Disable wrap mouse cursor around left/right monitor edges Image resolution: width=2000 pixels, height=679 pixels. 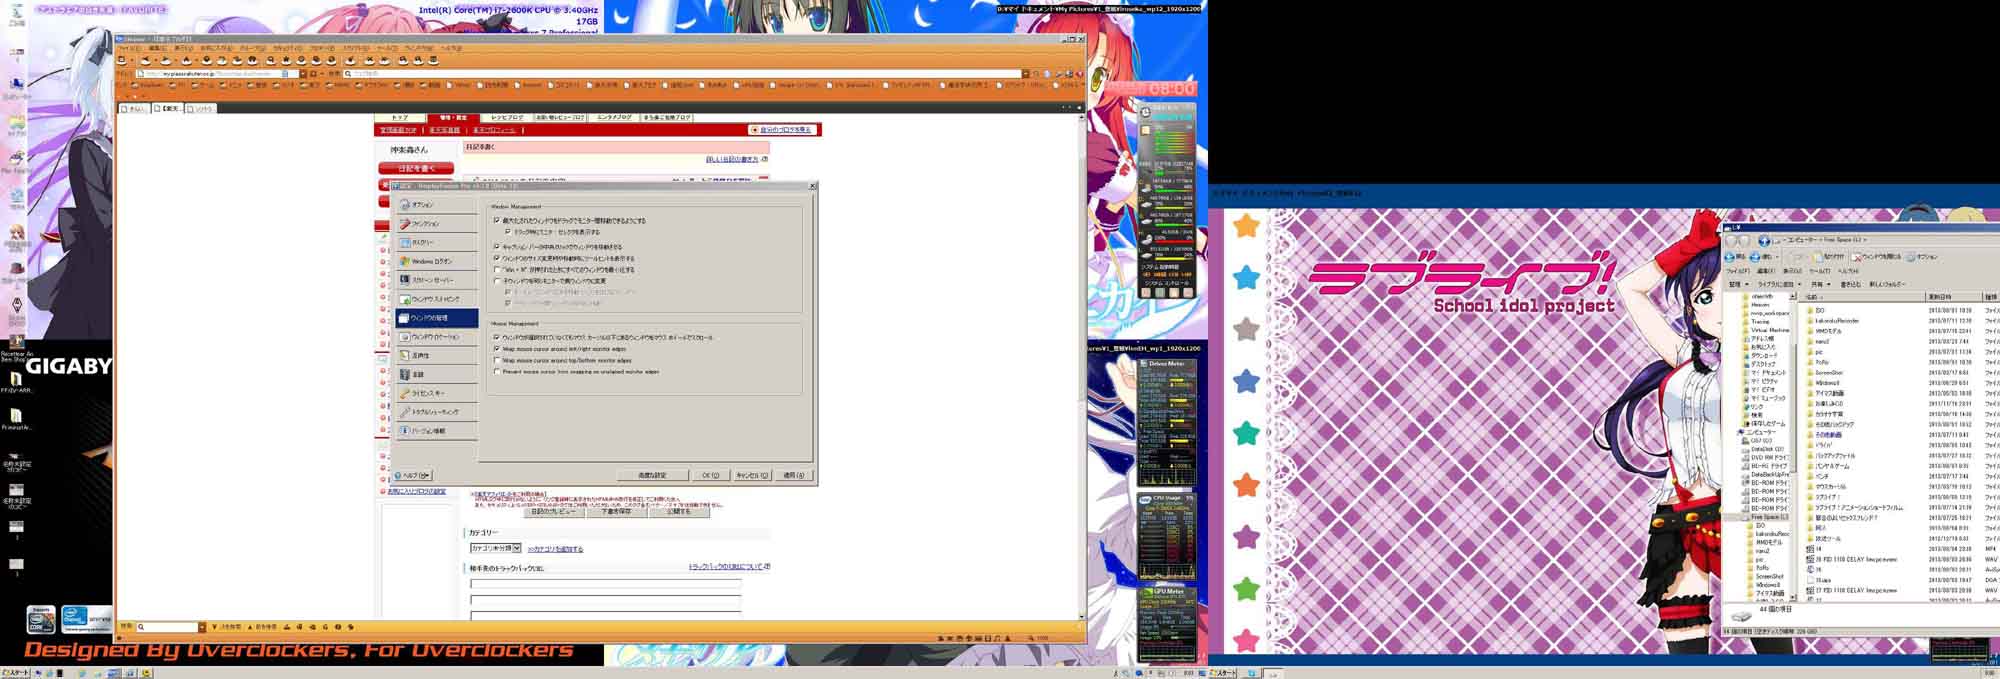click(497, 349)
